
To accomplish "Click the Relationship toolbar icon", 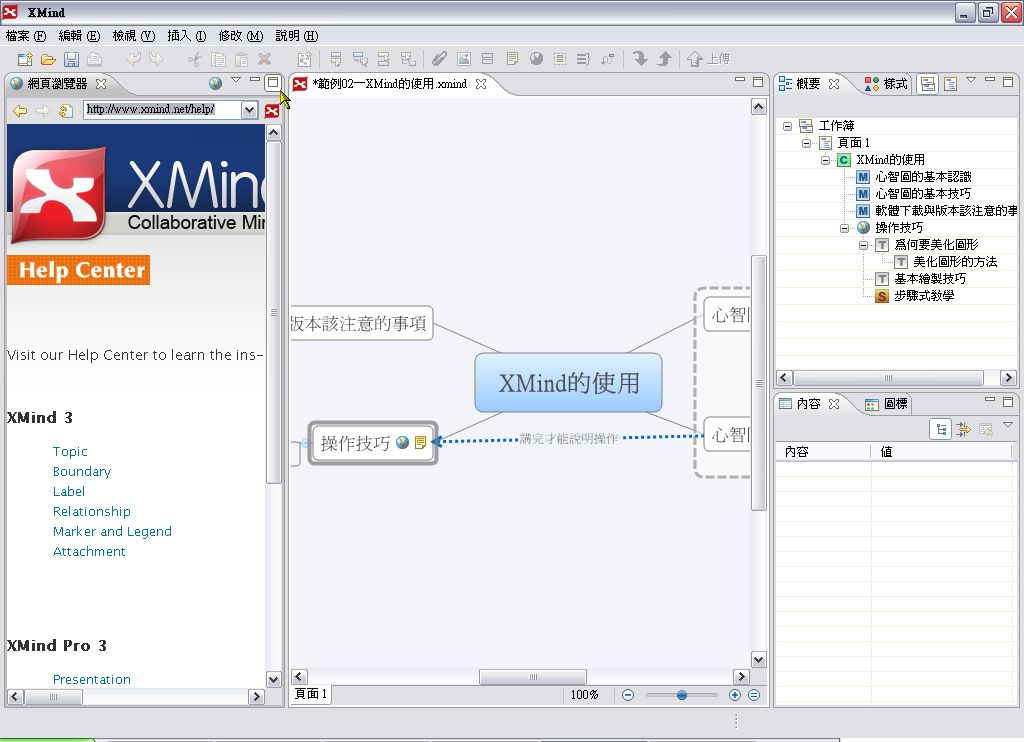I will click(x=607, y=59).
